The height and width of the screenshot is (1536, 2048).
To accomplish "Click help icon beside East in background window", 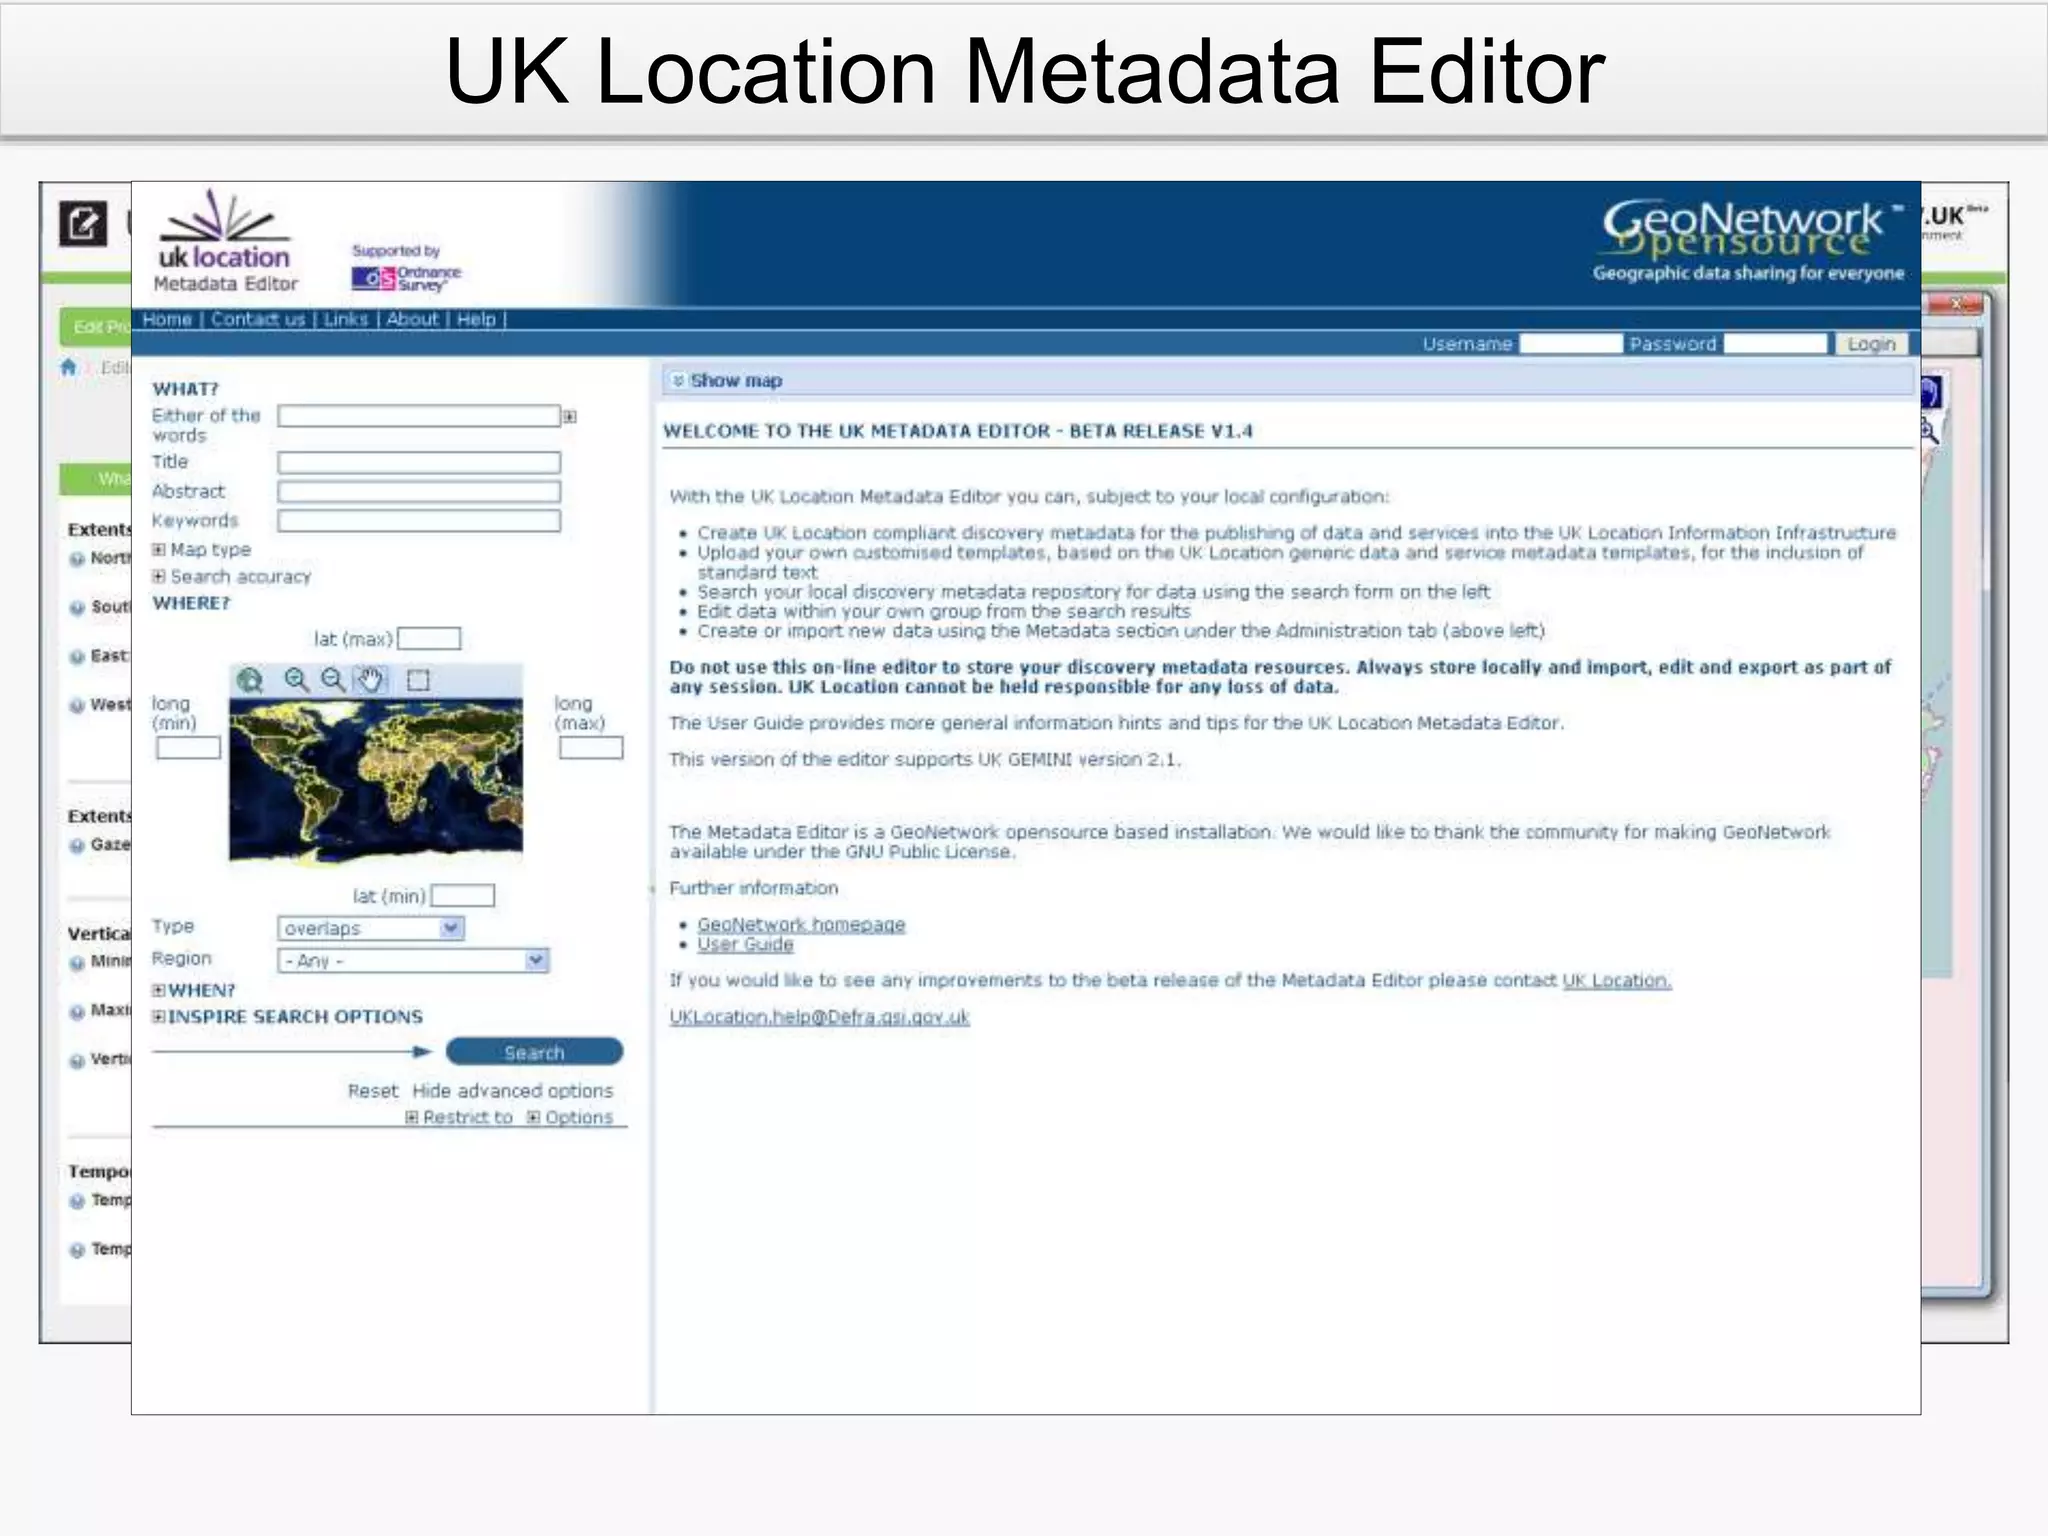I will coord(77,657).
